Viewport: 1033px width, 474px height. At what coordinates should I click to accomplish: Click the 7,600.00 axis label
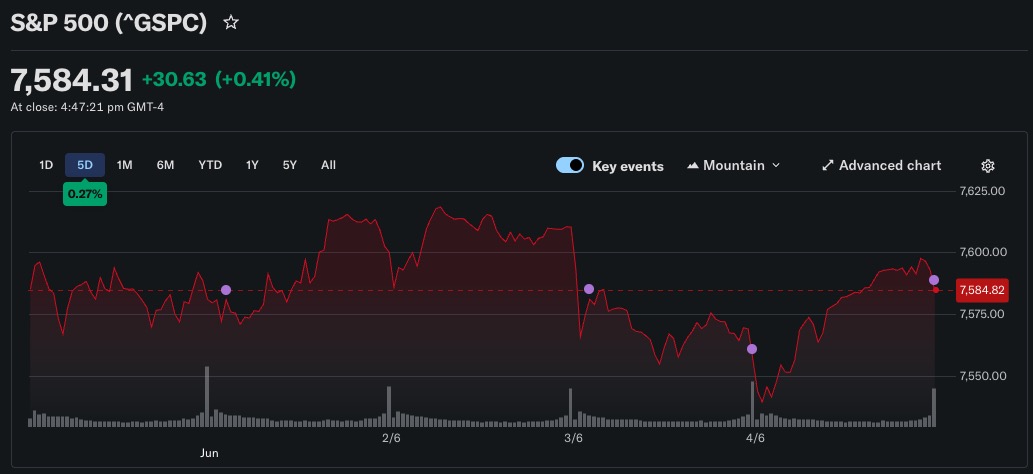(x=982, y=252)
